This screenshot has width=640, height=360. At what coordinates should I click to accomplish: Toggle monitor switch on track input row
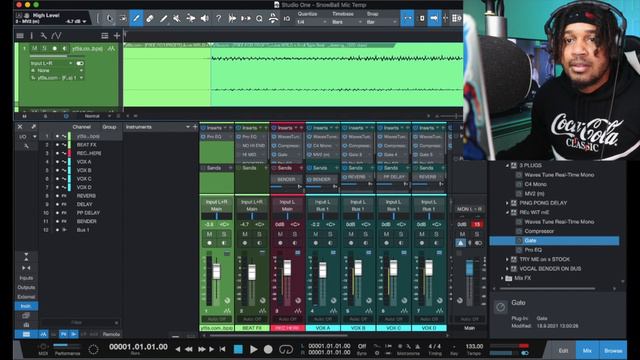[x=80, y=63]
